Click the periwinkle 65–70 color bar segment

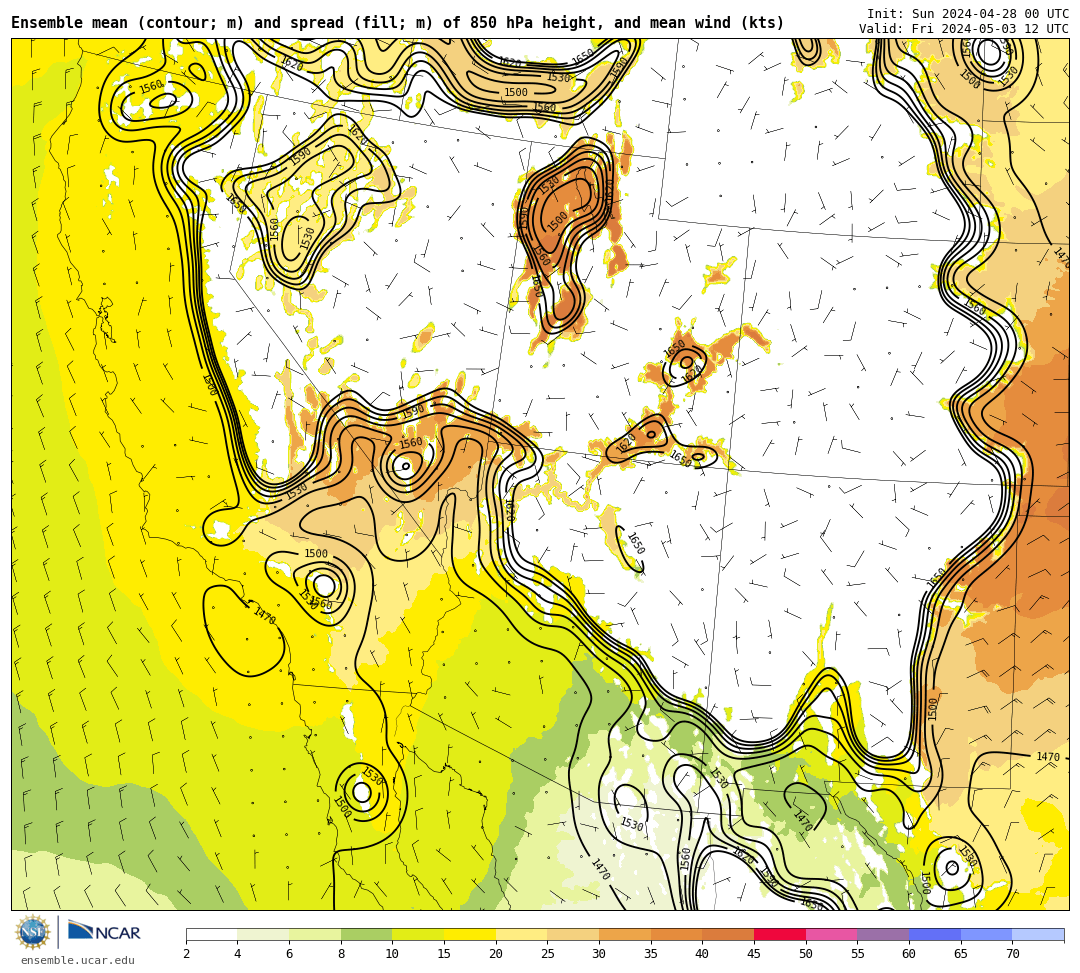pyautogui.click(x=986, y=934)
